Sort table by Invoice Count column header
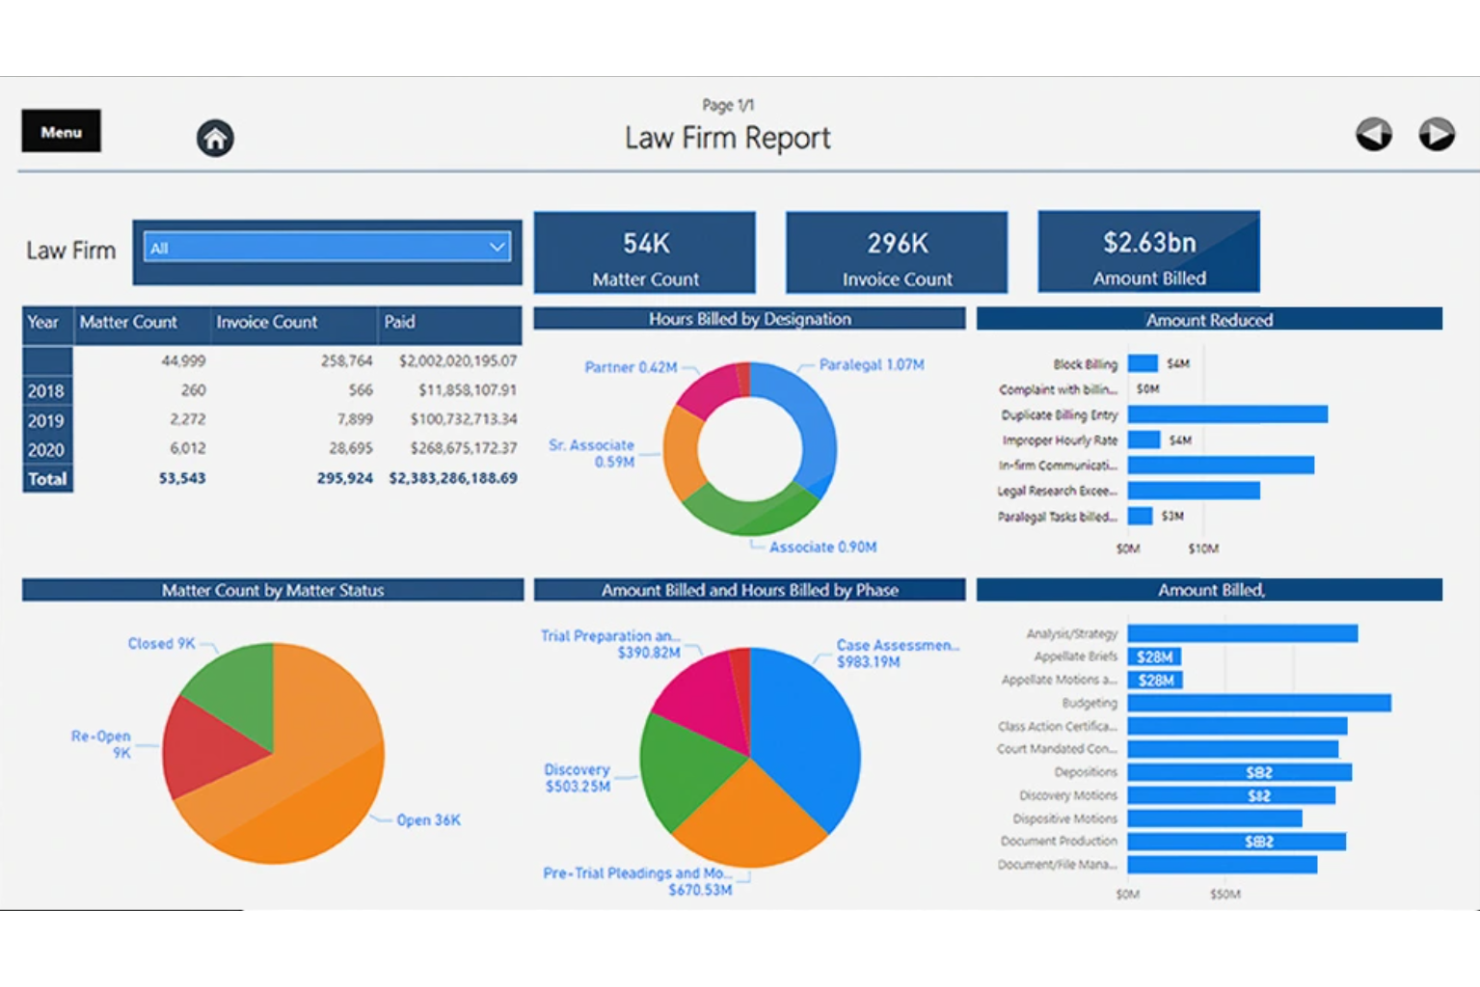This screenshot has height=987, width=1480. click(266, 322)
